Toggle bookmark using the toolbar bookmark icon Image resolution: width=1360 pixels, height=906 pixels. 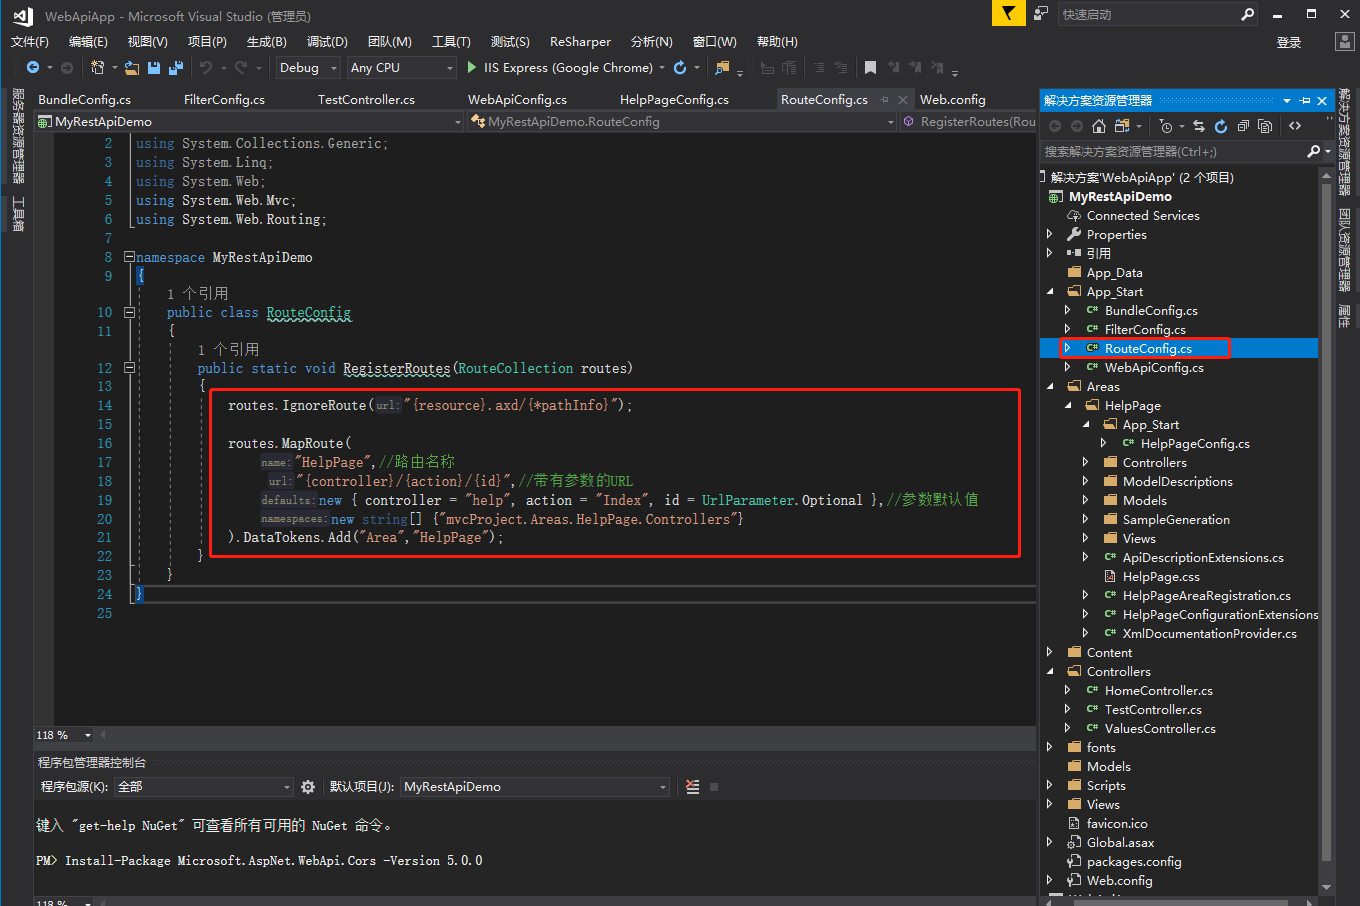pyautogui.click(x=870, y=68)
